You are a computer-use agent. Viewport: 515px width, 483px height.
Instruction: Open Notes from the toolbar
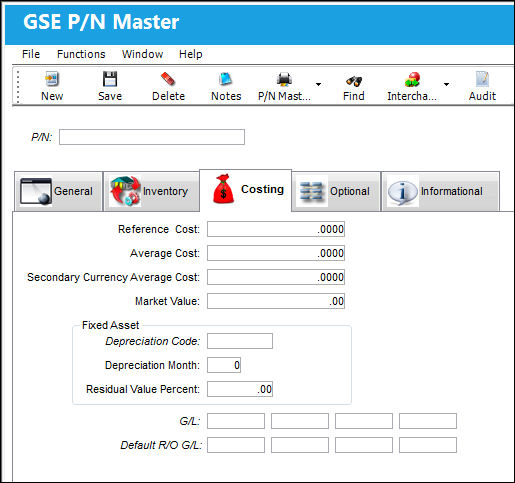pyautogui.click(x=226, y=79)
